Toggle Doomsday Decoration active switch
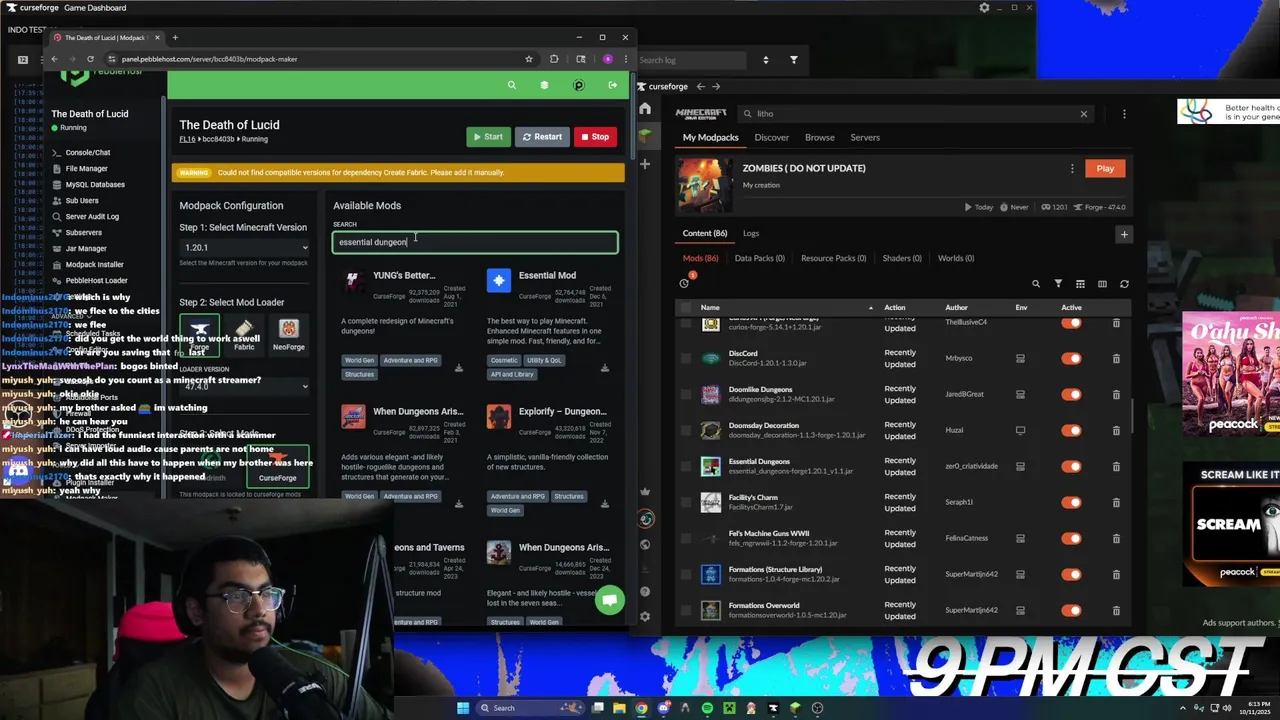1280x720 pixels. click(x=1071, y=430)
